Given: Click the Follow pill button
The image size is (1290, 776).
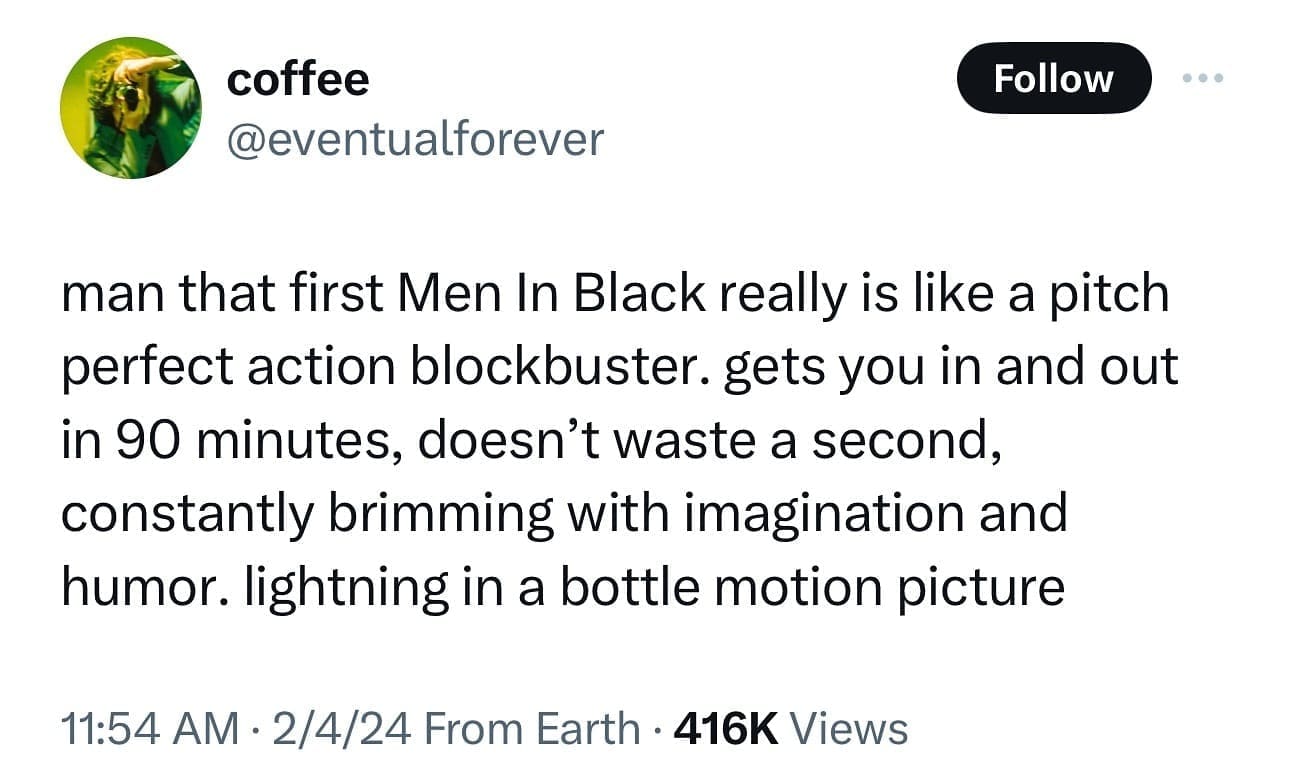Looking at the screenshot, I should pos(1054,78).
